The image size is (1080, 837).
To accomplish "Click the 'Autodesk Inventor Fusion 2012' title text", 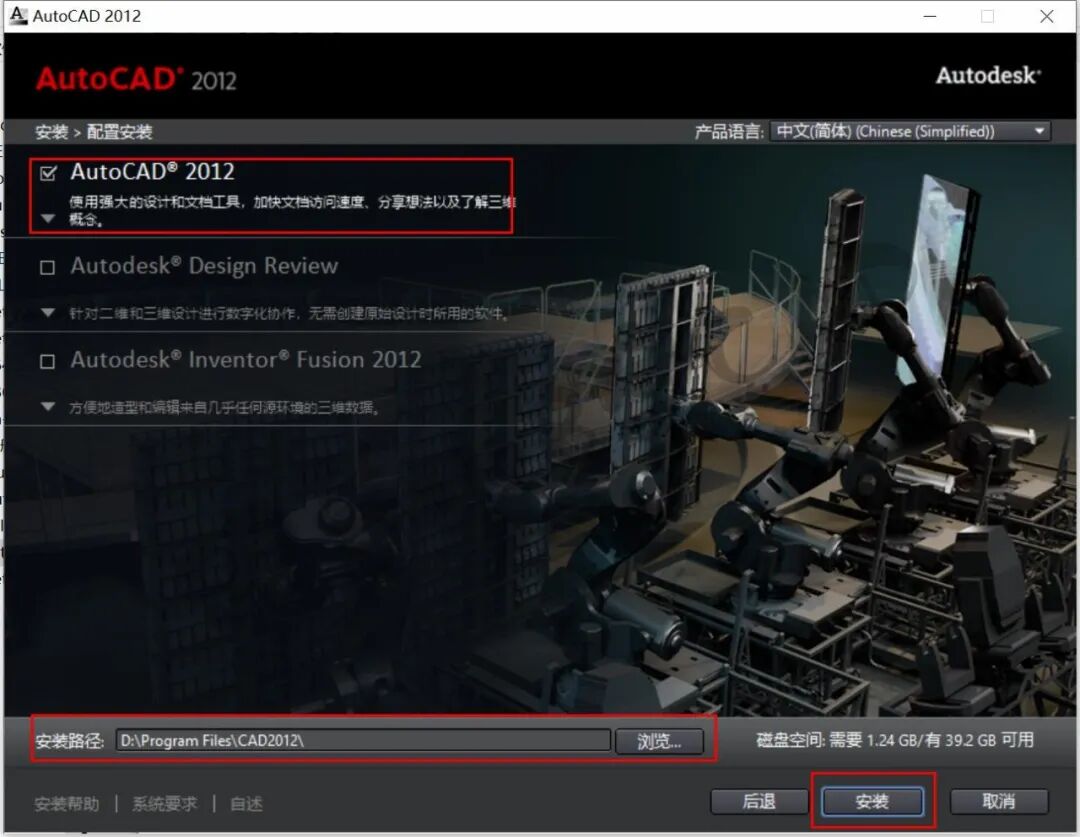I will coord(245,360).
